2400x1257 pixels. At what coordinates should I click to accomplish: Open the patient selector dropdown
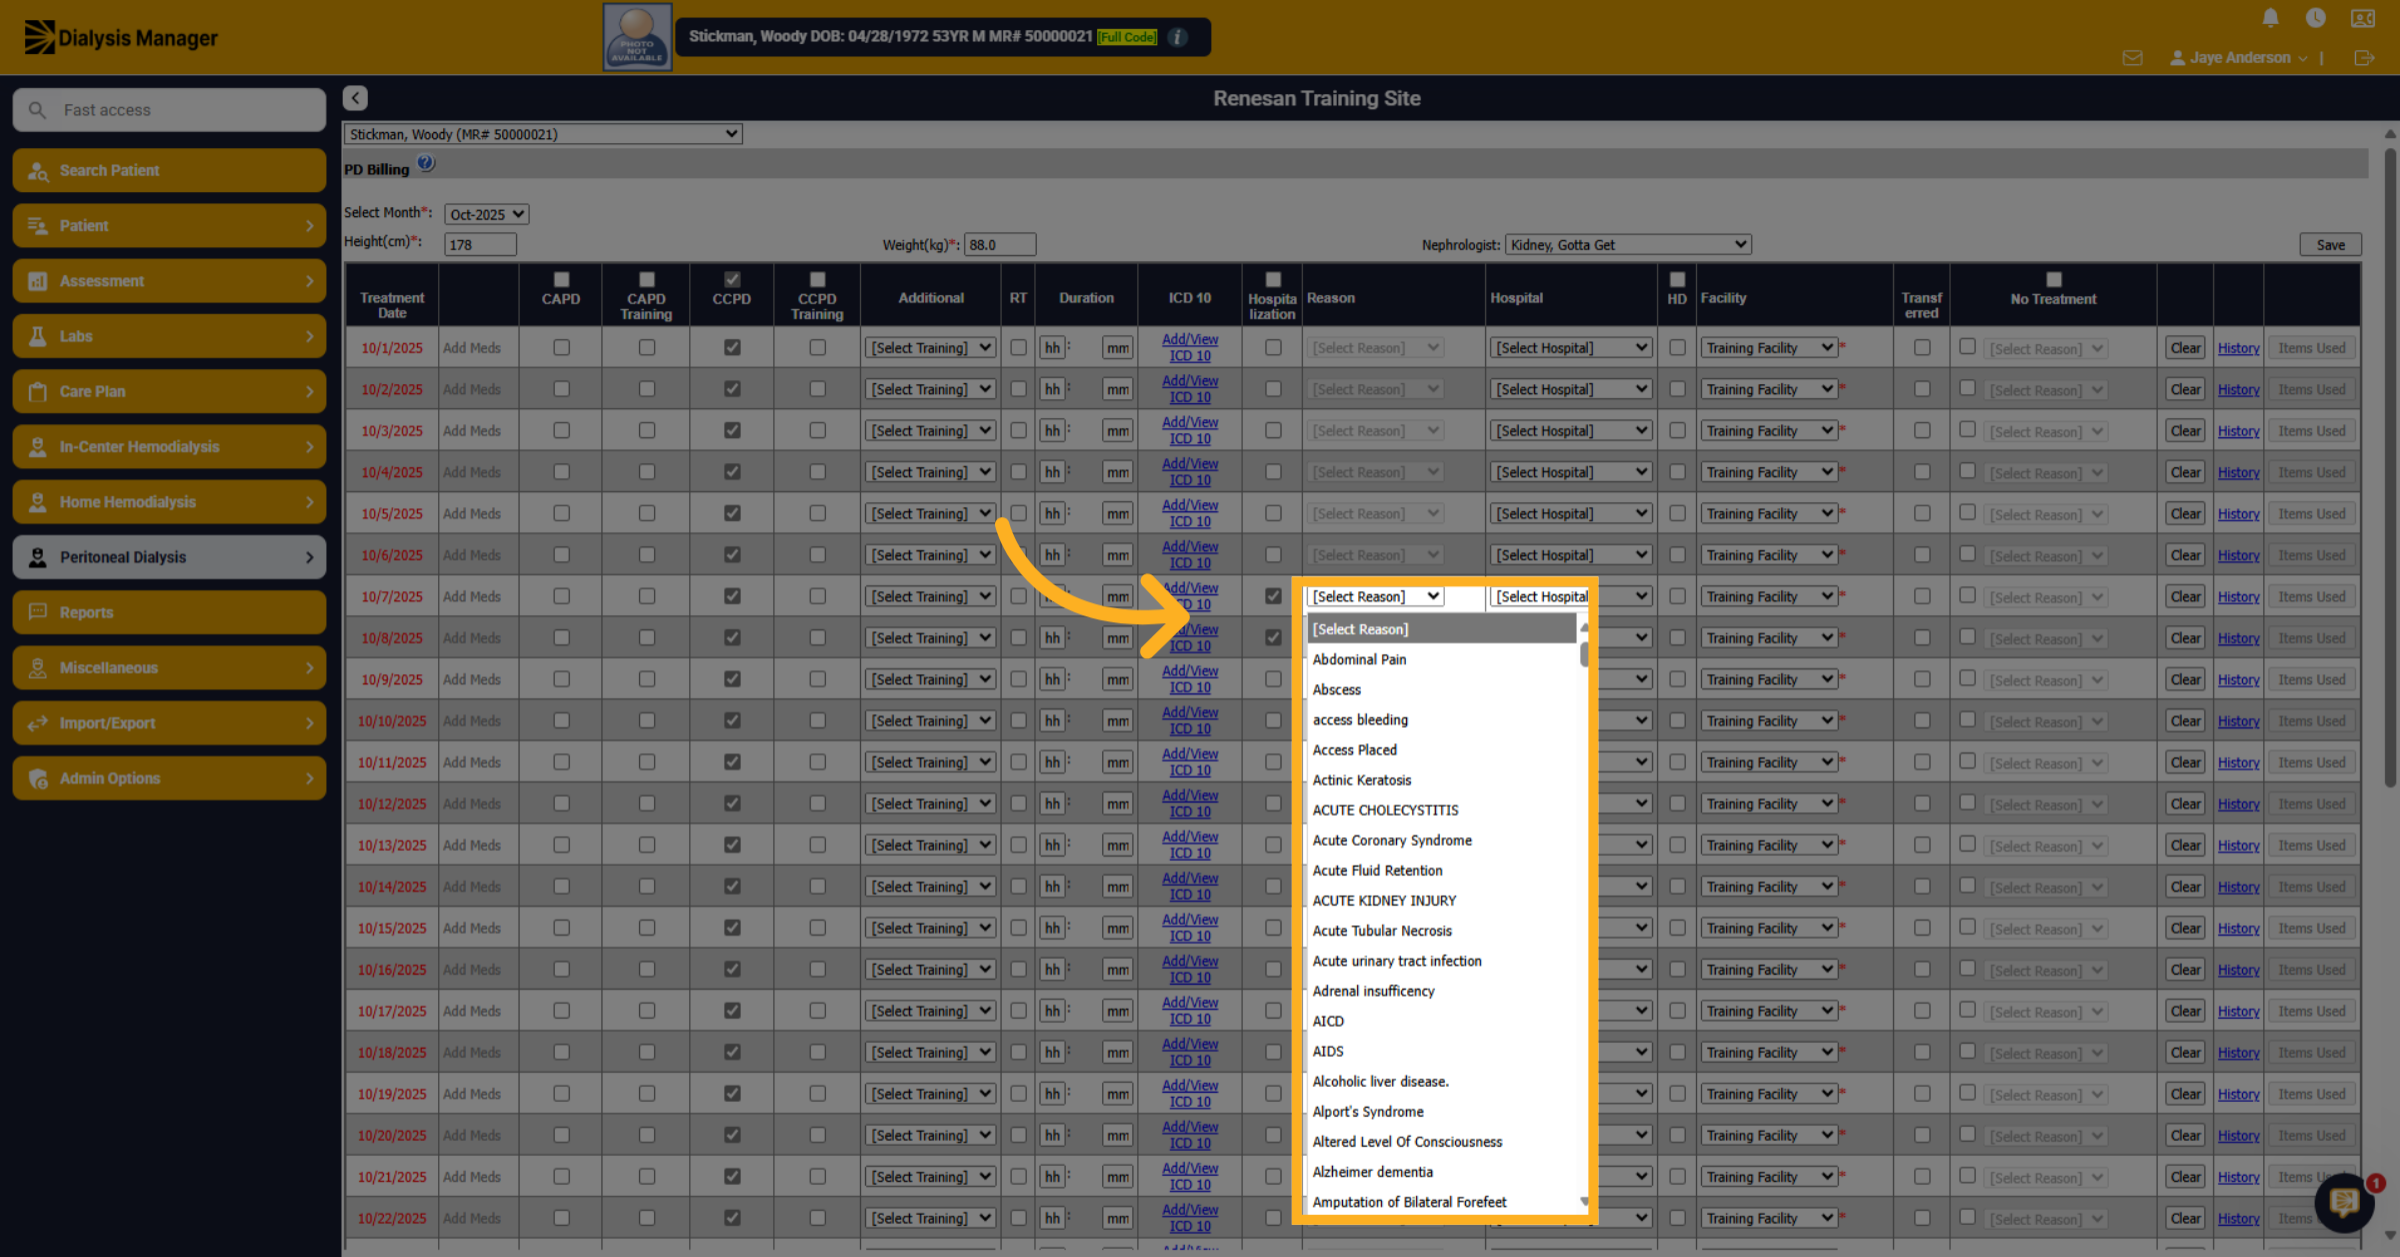click(543, 134)
